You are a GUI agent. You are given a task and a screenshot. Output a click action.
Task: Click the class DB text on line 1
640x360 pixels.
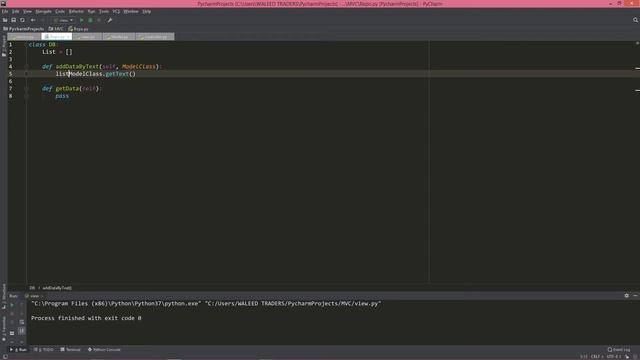pos(42,44)
